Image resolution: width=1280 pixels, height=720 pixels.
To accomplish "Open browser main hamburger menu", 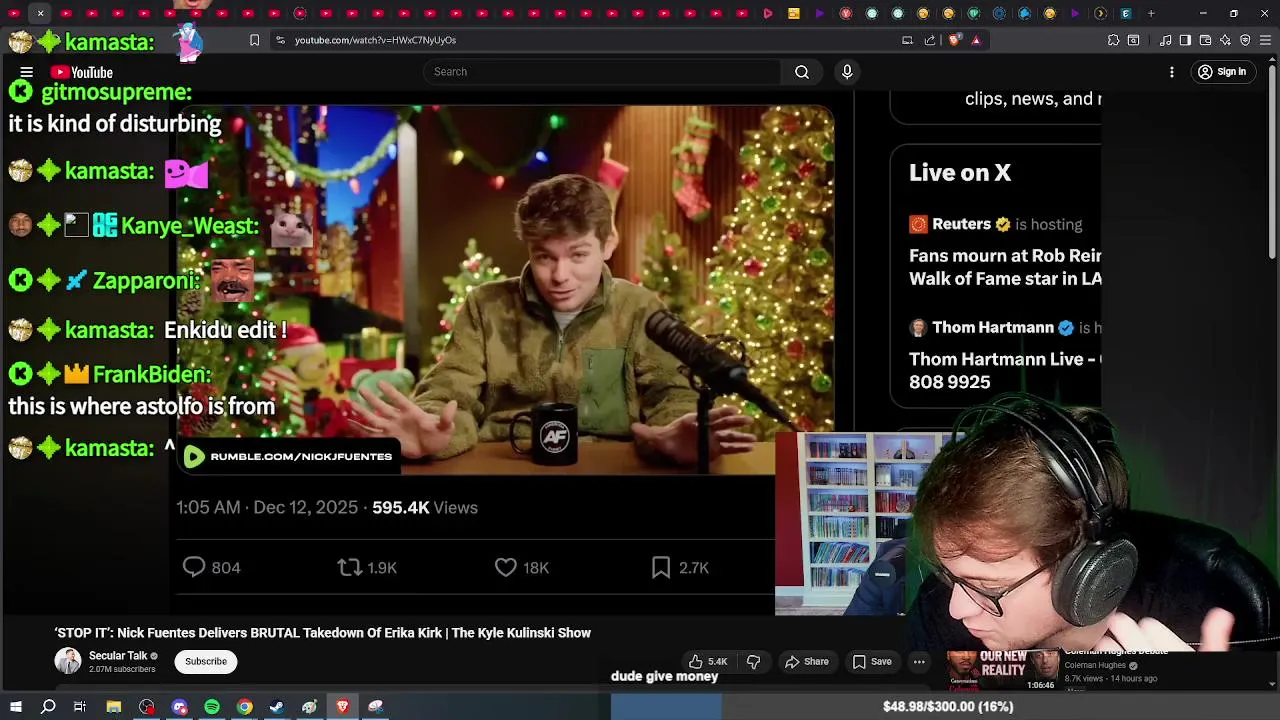I will (x=1265, y=40).
